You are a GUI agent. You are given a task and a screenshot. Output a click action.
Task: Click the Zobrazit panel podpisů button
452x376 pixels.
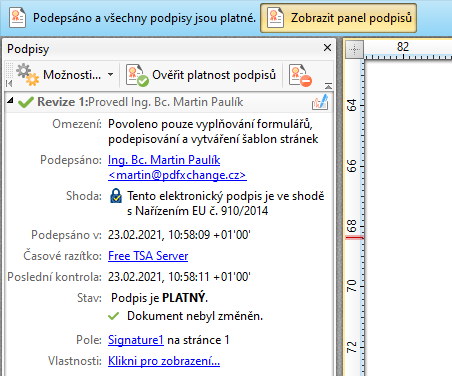tap(338, 18)
